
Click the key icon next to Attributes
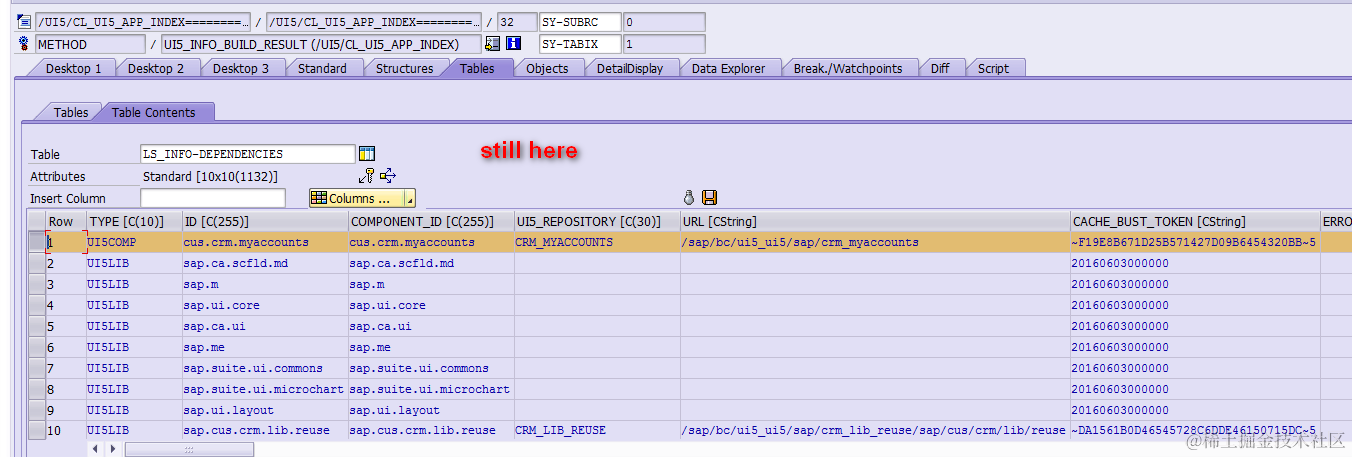coord(367,176)
